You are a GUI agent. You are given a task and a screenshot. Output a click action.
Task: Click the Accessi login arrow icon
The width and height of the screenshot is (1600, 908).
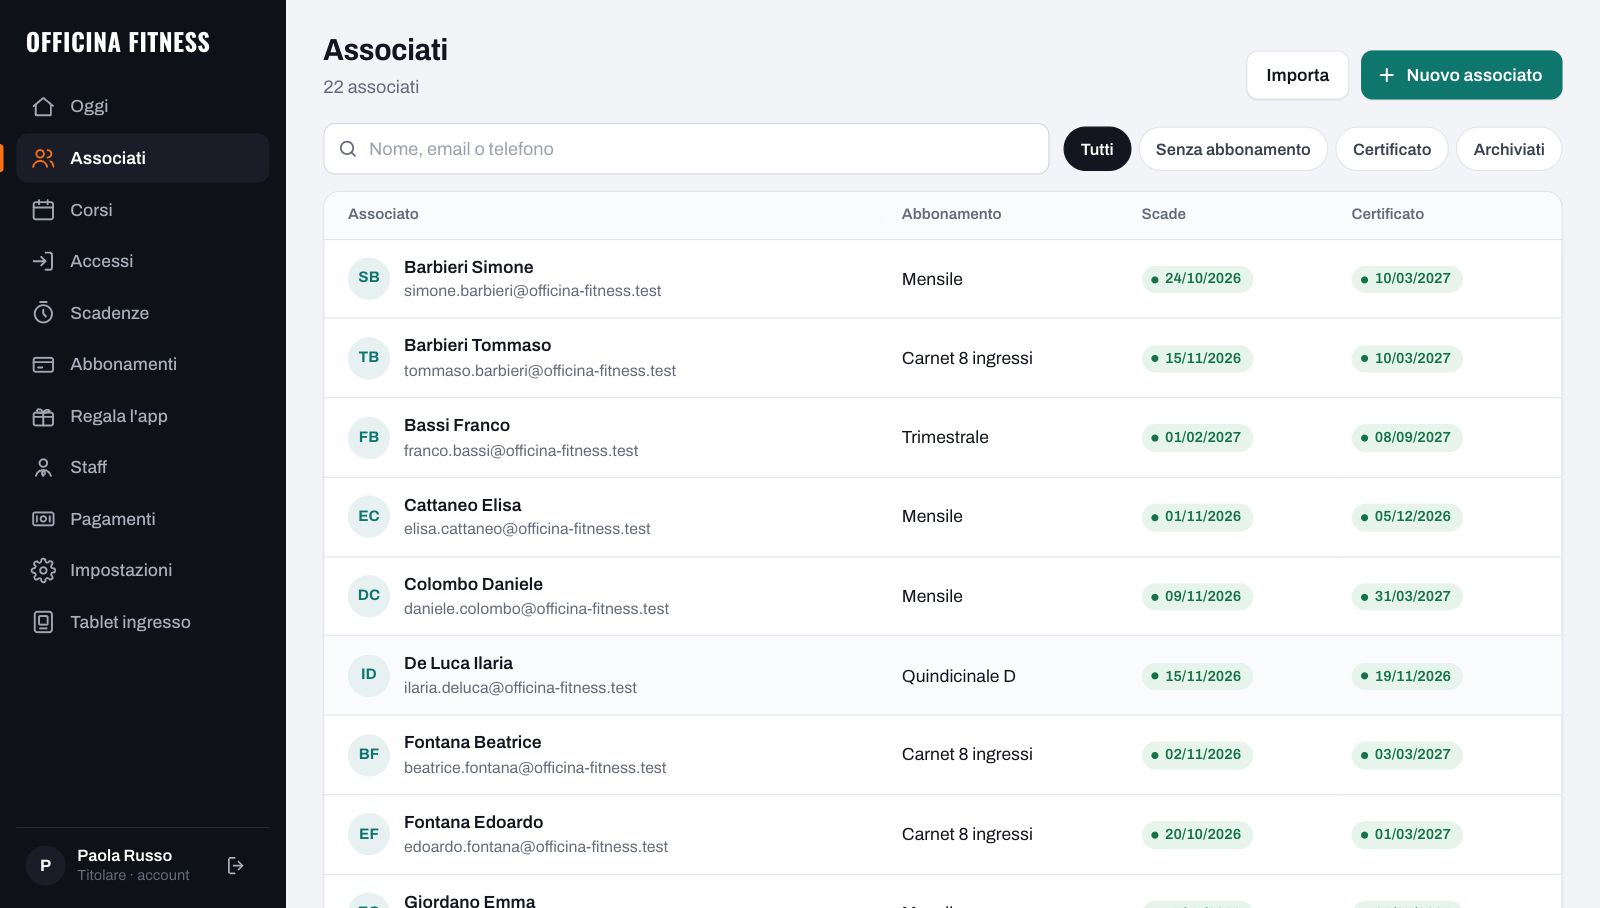[x=43, y=261]
